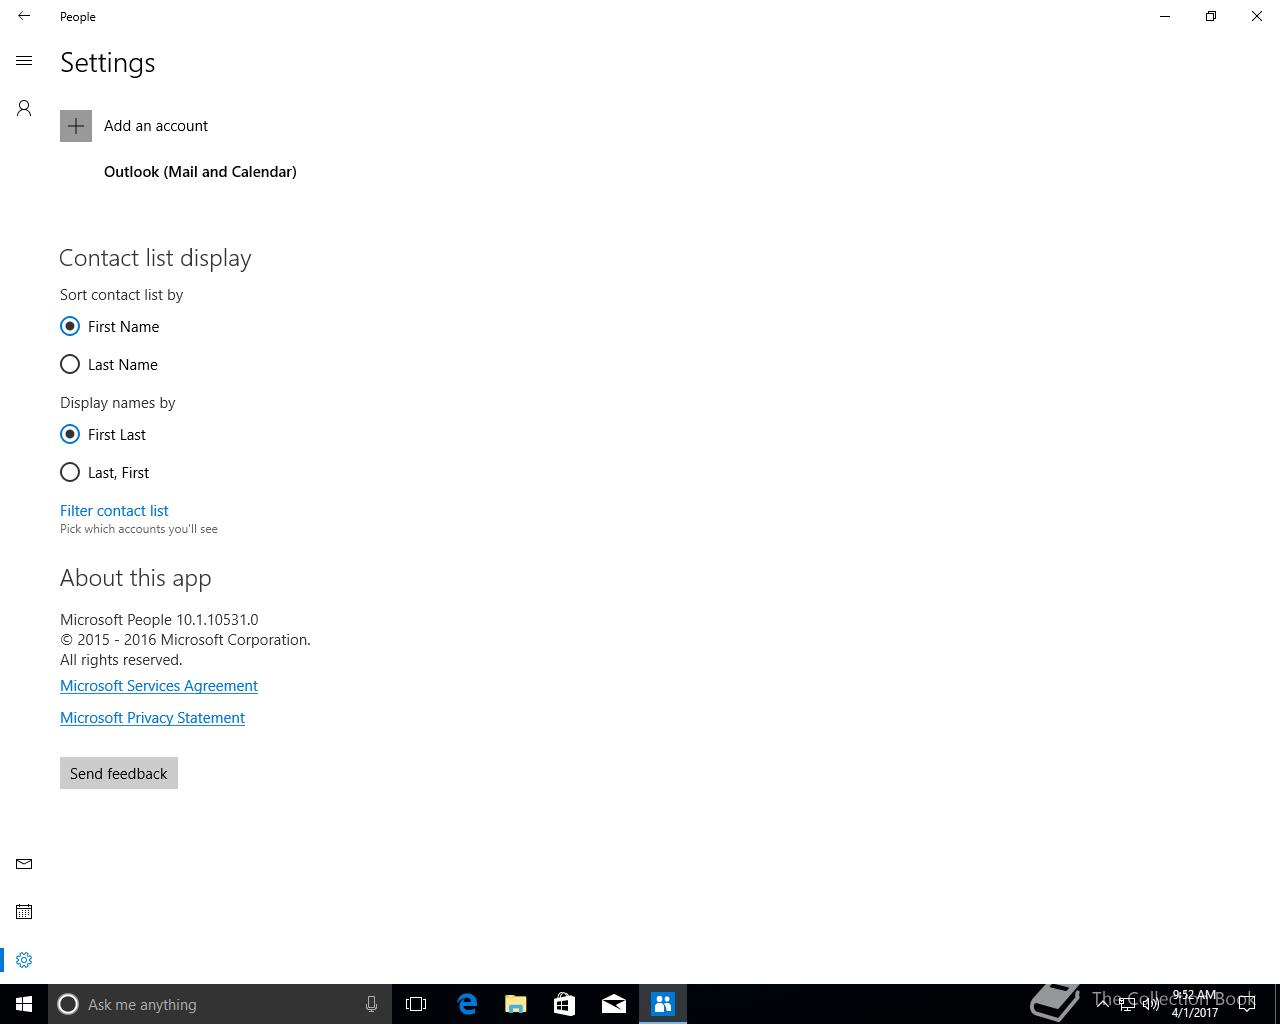1280x1024 pixels.
Task: Click the Sort contact list by label
Action: [121, 295]
